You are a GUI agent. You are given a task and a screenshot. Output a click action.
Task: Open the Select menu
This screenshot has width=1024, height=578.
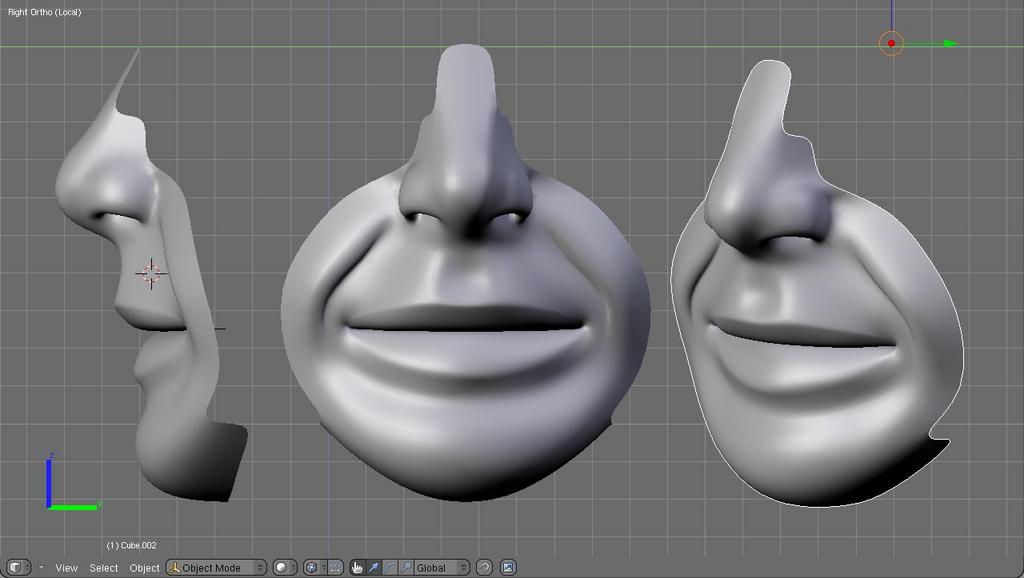coord(104,568)
